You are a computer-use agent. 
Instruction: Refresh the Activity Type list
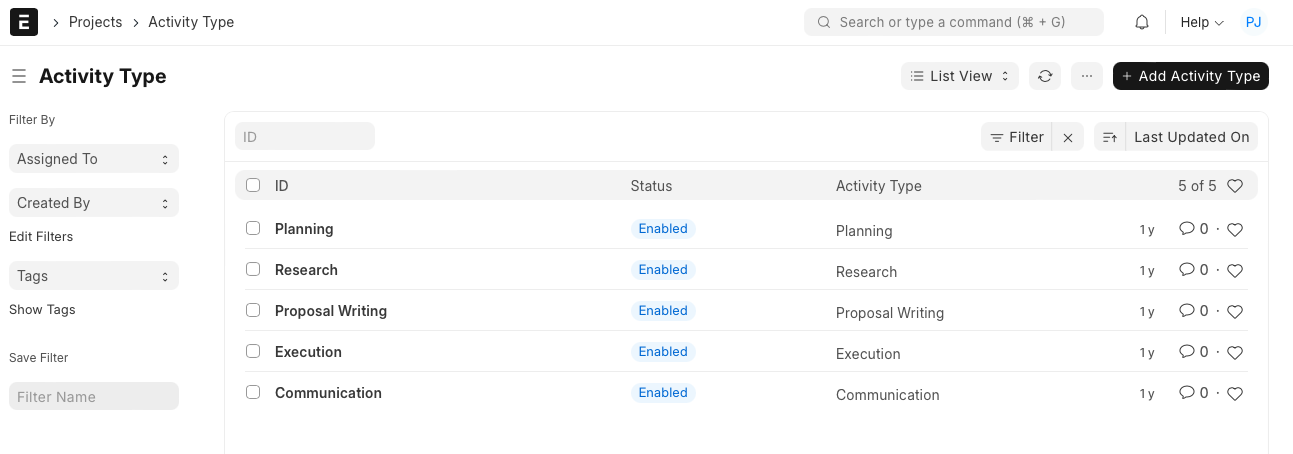tap(1045, 76)
